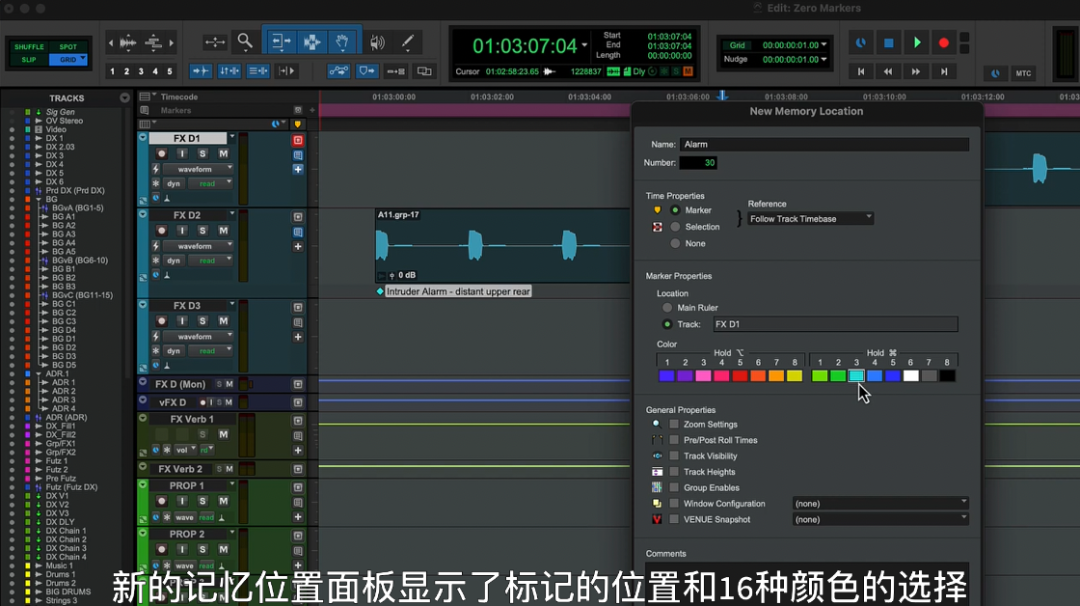Open the Window Configuration dropdown
This screenshot has width=1080, height=606.
(x=880, y=503)
